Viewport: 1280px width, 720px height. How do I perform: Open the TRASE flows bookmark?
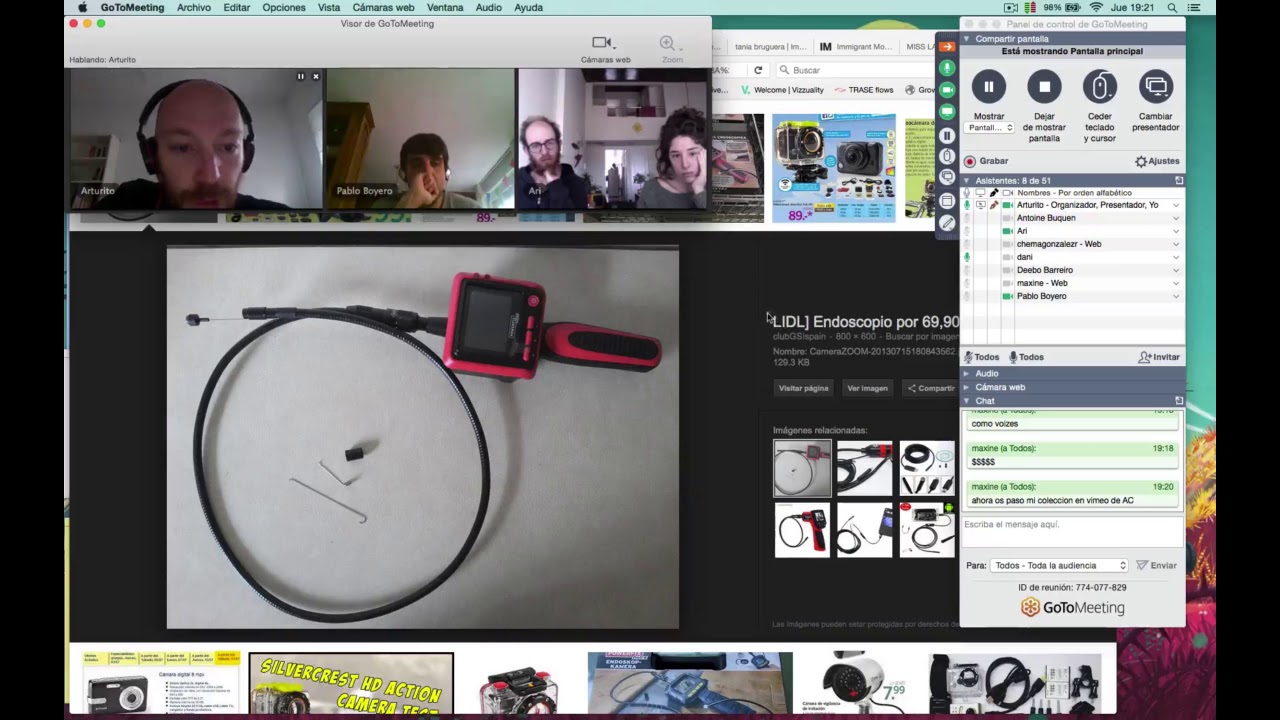click(x=864, y=90)
